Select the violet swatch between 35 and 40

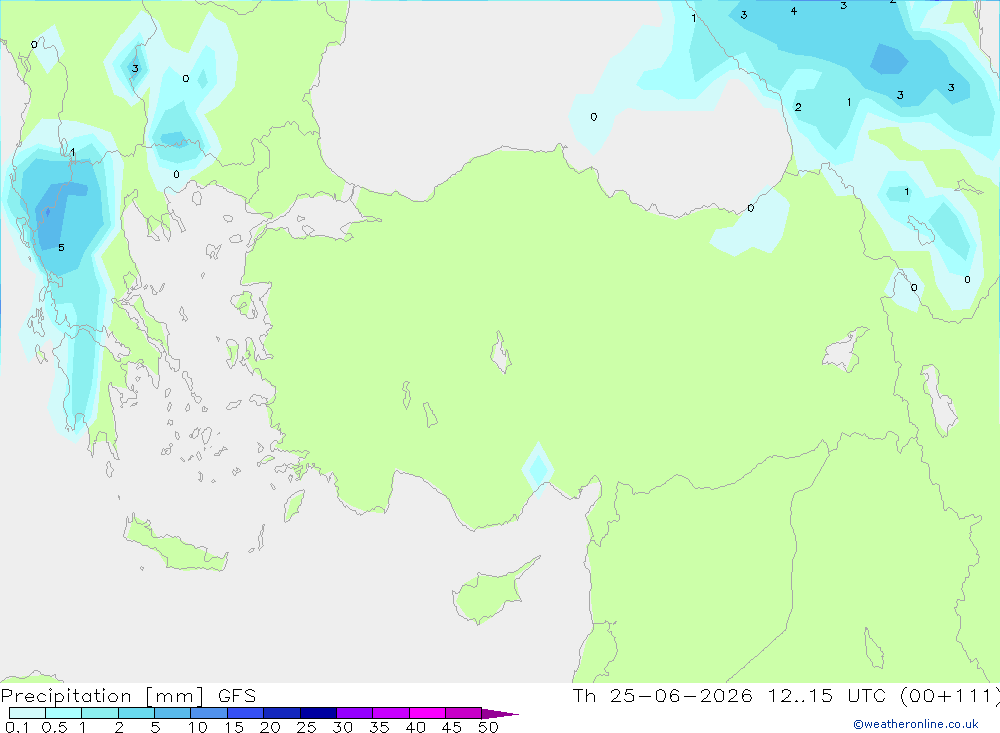(x=390, y=713)
